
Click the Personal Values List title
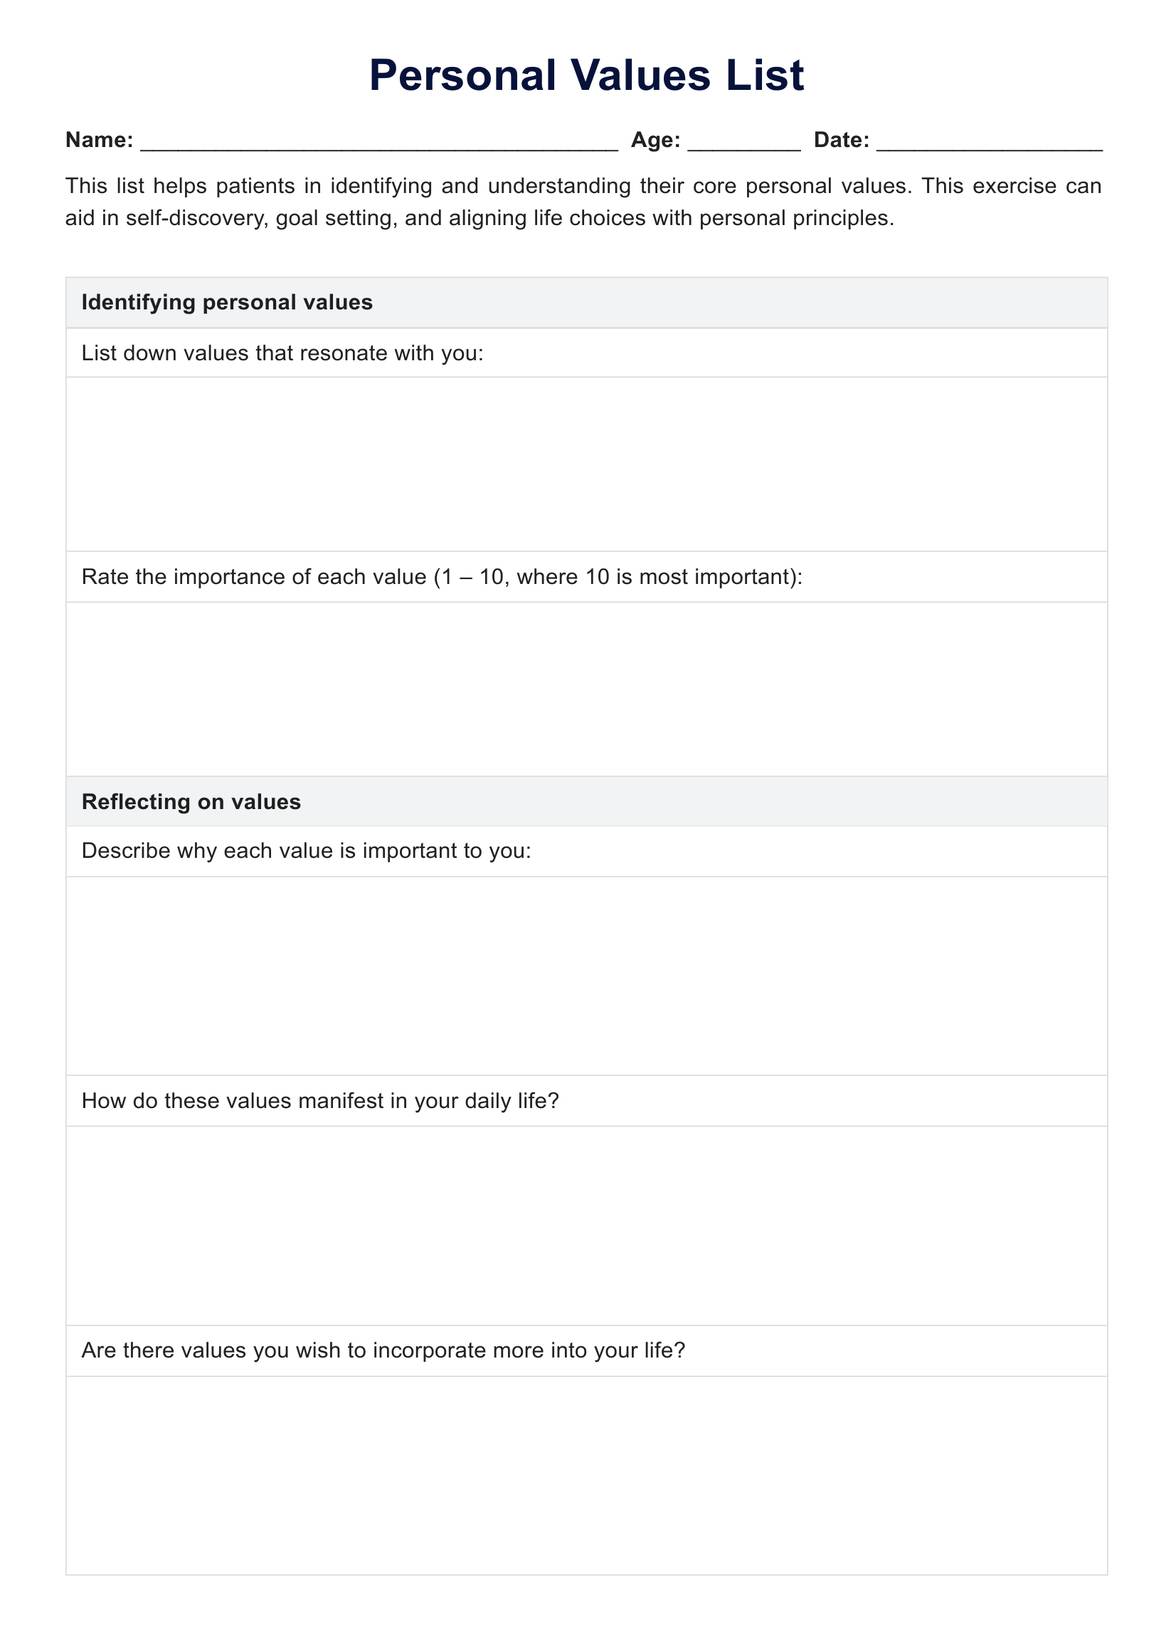pos(586,76)
